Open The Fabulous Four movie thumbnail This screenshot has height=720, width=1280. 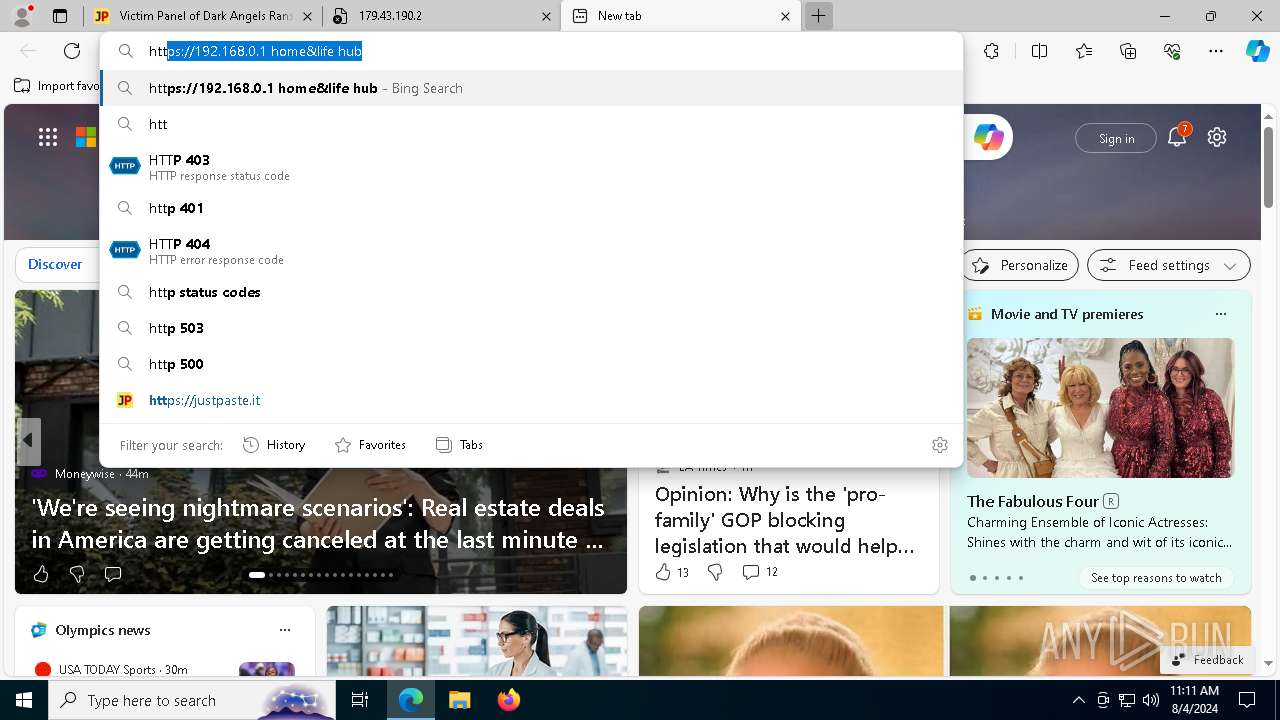[x=1100, y=408]
